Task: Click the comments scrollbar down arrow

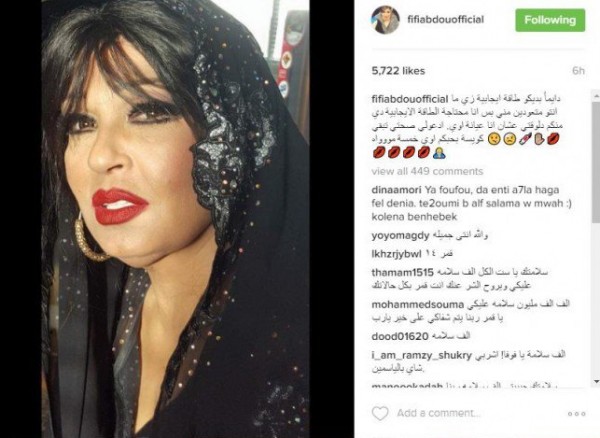Action: (596, 381)
